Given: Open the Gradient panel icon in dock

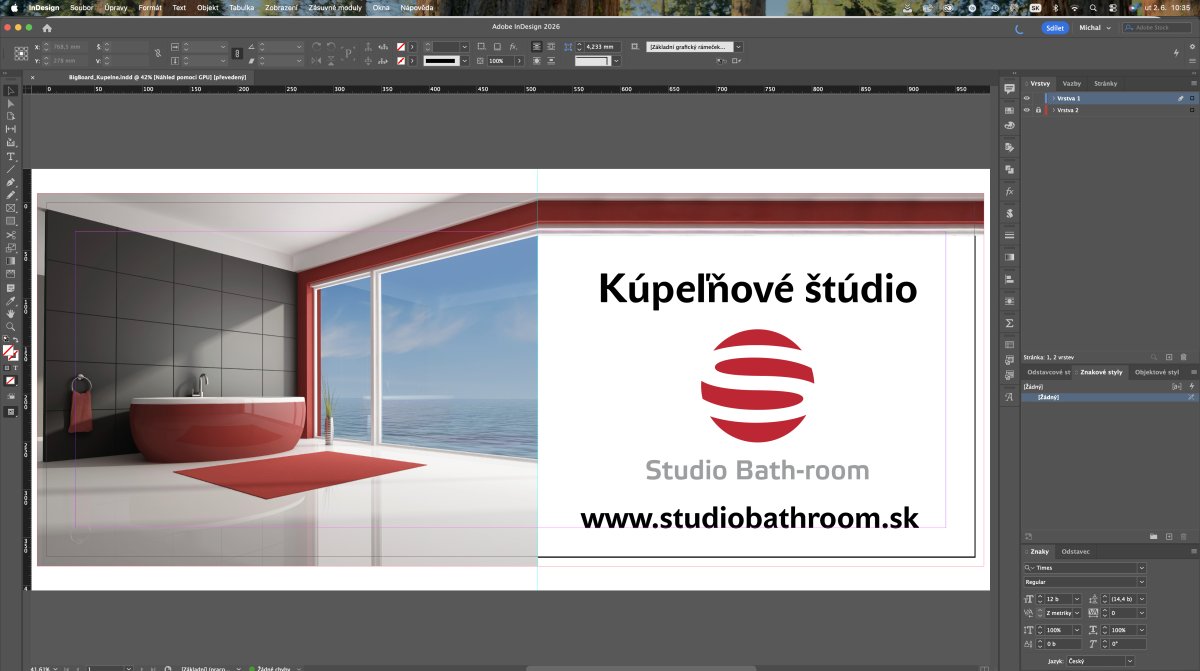Looking at the screenshot, I should tap(1010, 257).
